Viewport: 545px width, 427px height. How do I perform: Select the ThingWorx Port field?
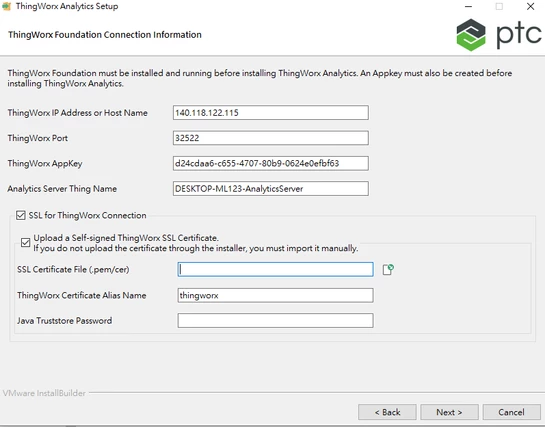click(271, 138)
